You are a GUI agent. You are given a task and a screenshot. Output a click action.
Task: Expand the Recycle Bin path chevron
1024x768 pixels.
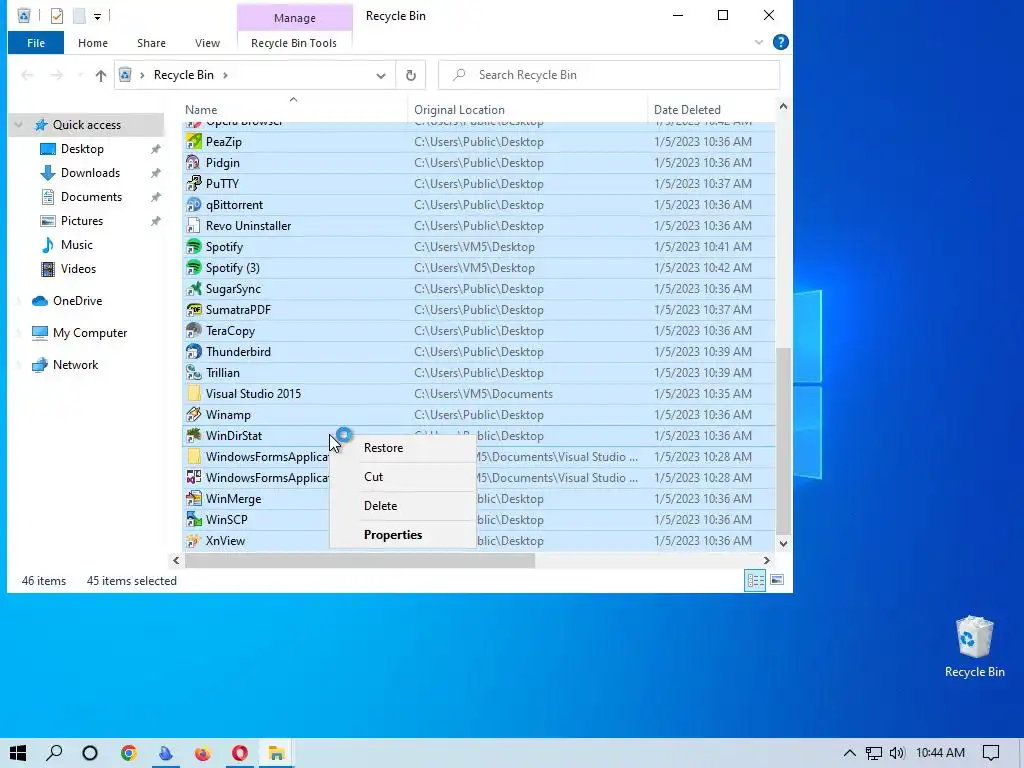click(225, 75)
